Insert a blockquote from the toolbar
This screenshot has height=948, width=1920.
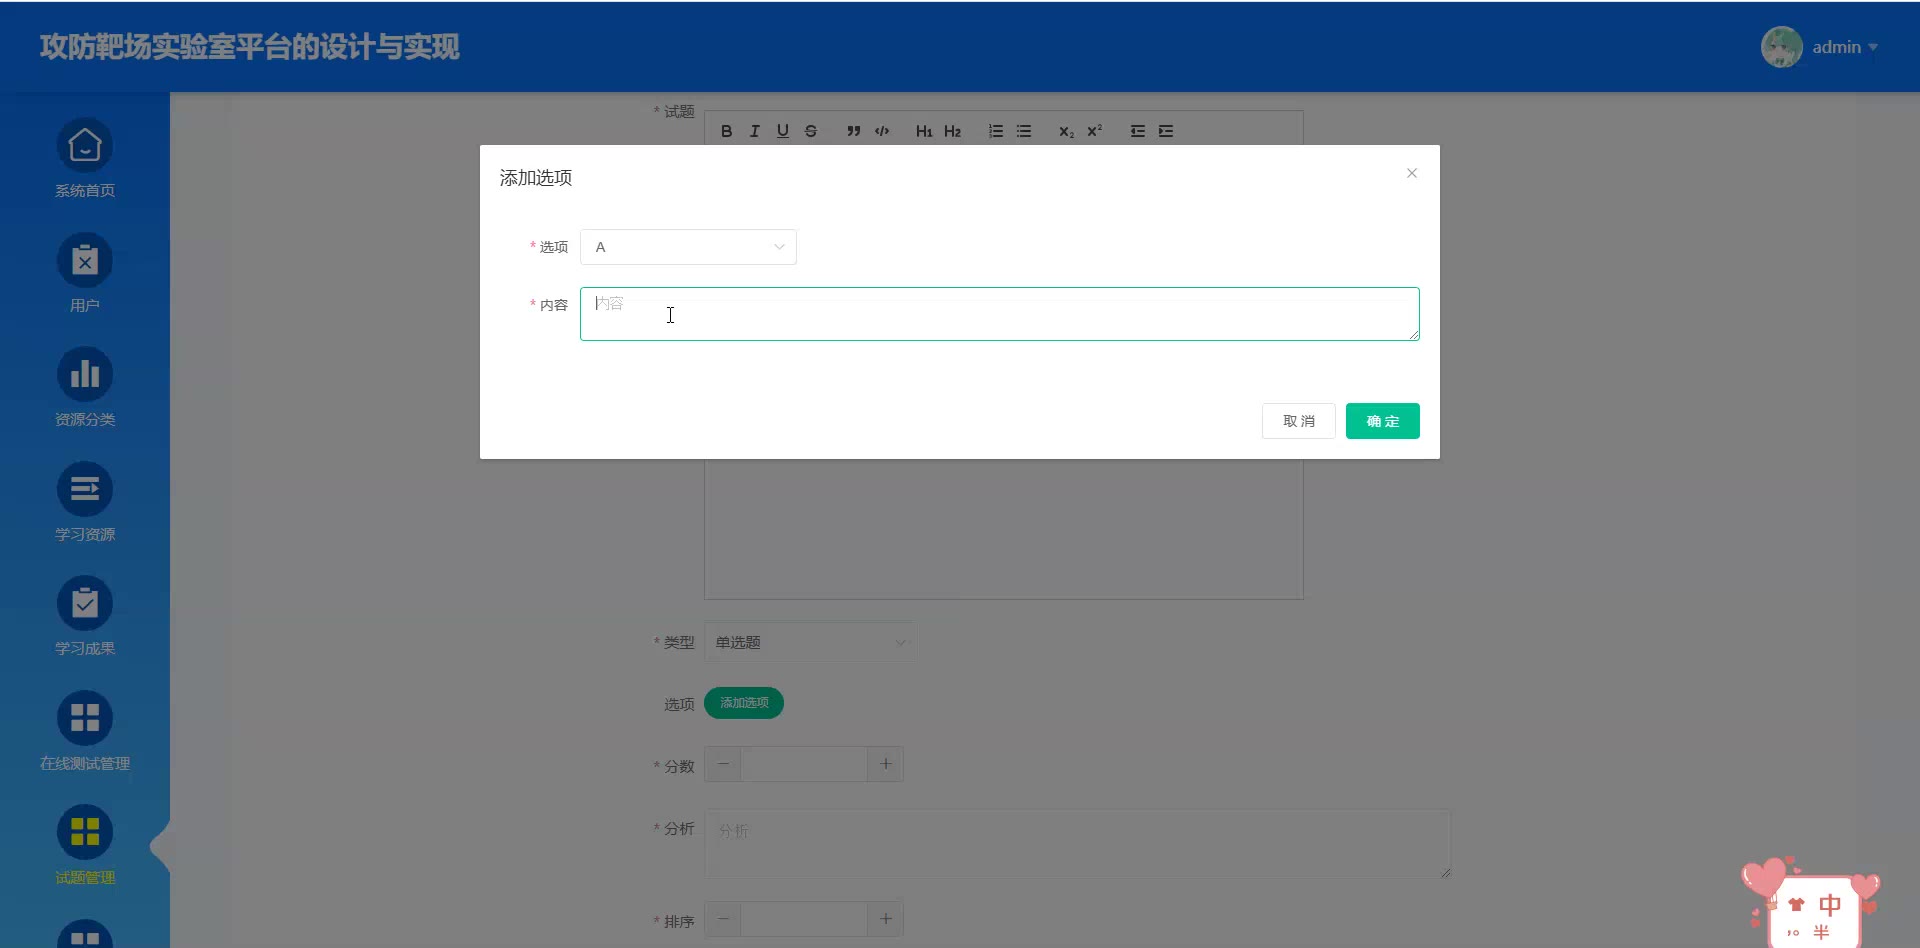(853, 131)
